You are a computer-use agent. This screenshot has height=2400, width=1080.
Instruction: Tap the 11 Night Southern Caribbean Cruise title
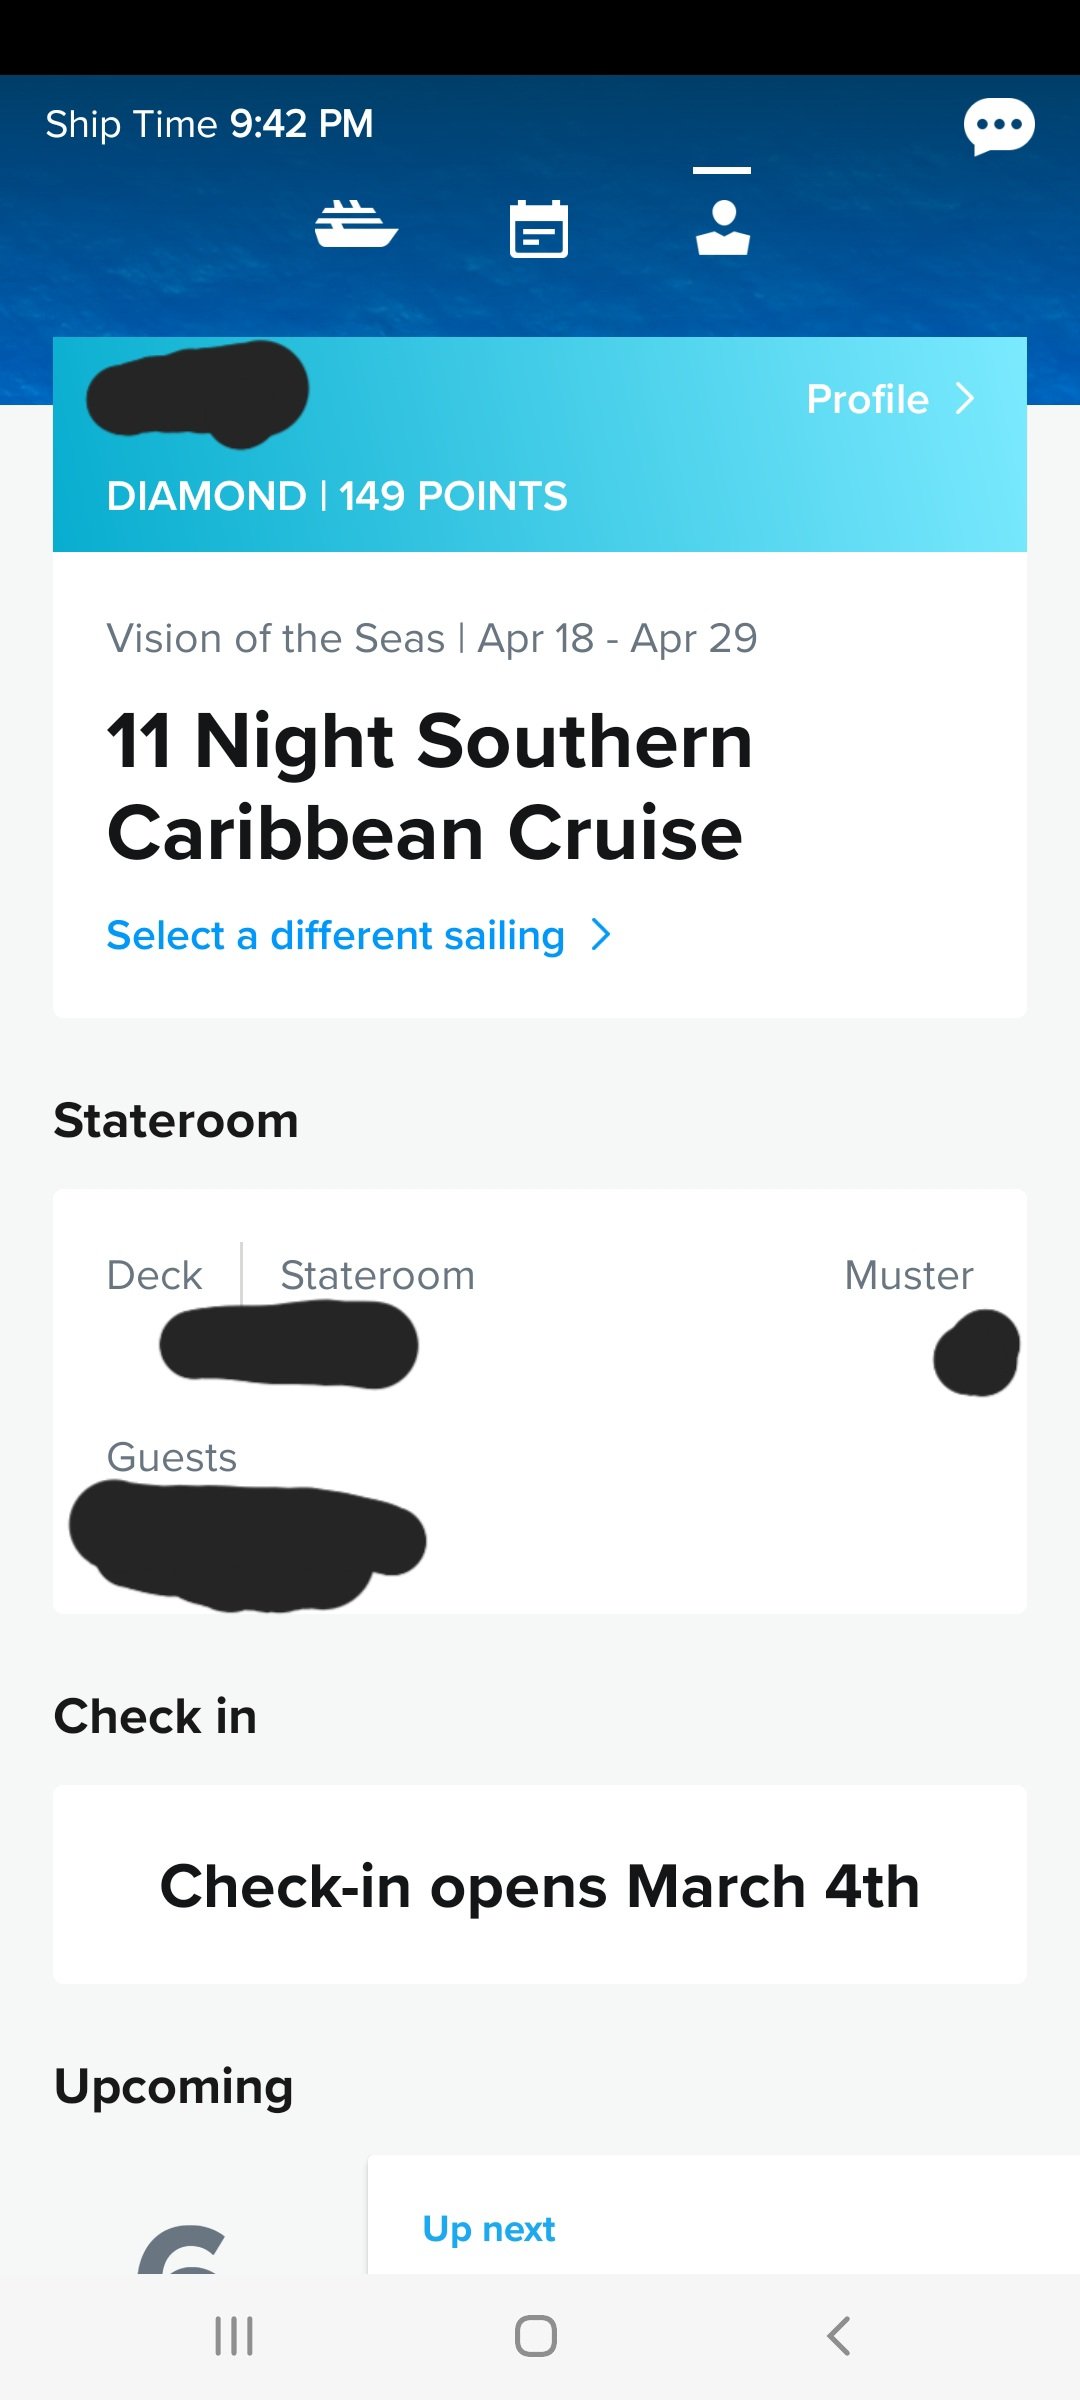[x=430, y=787]
